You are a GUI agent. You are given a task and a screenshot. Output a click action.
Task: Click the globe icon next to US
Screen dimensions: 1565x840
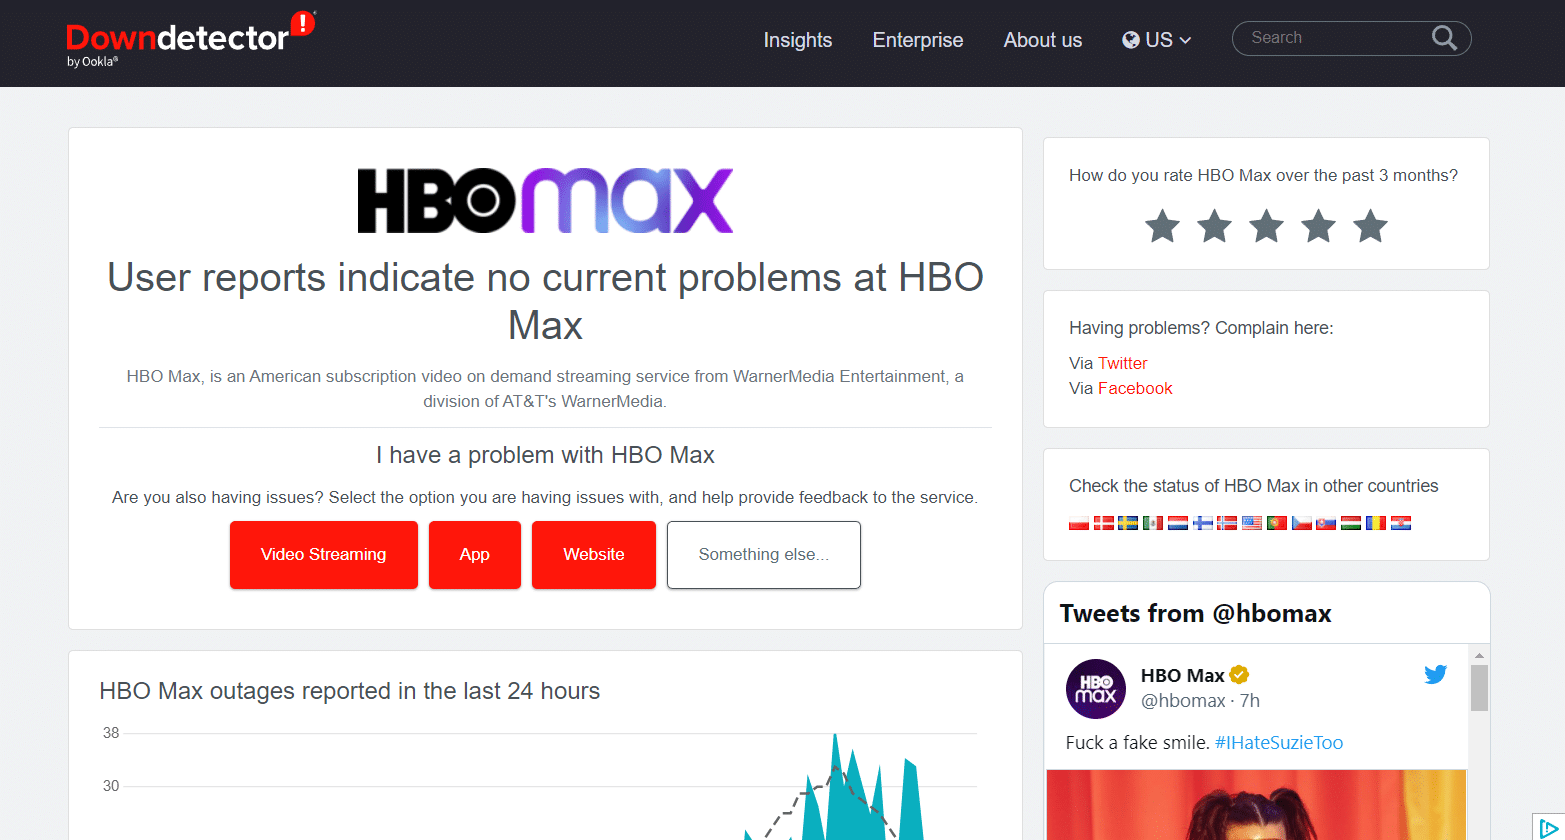(x=1132, y=40)
